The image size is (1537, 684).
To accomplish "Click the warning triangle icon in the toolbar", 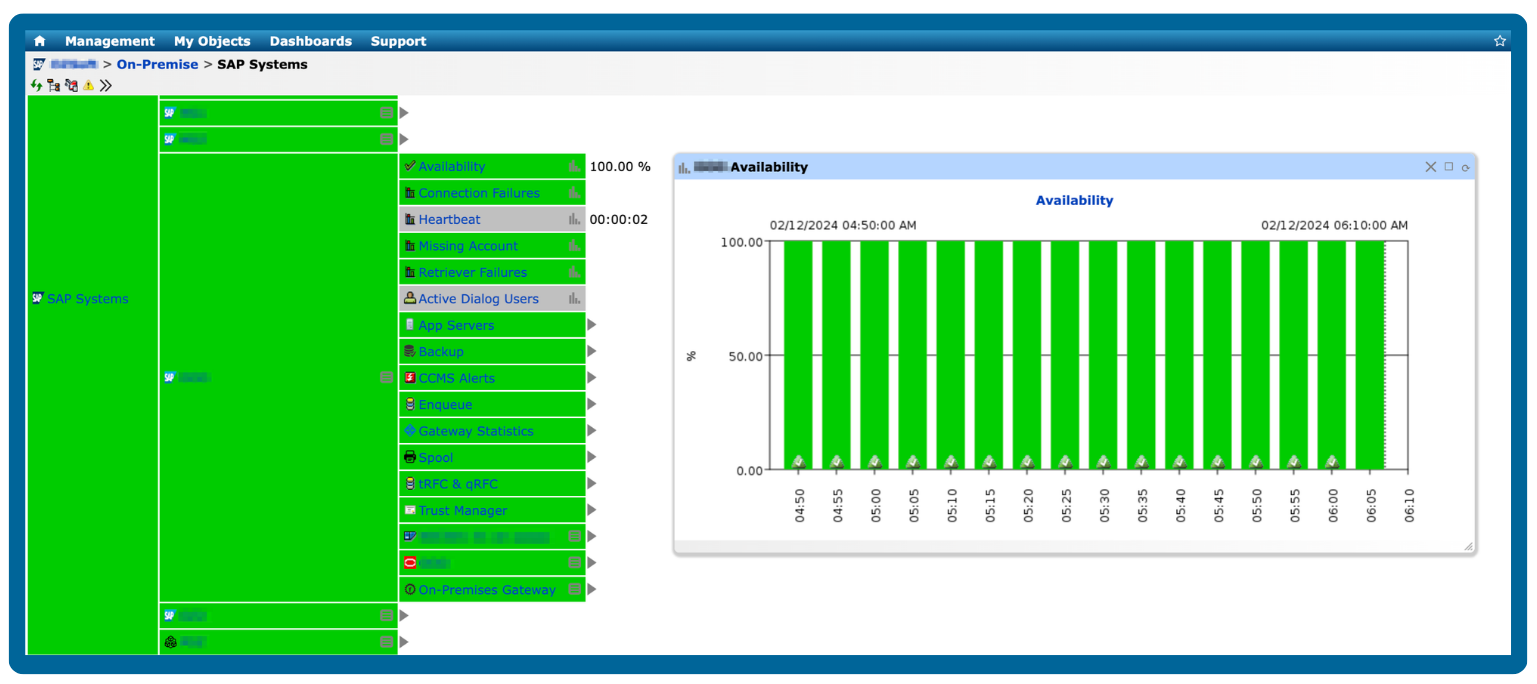I will (x=88, y=85).
